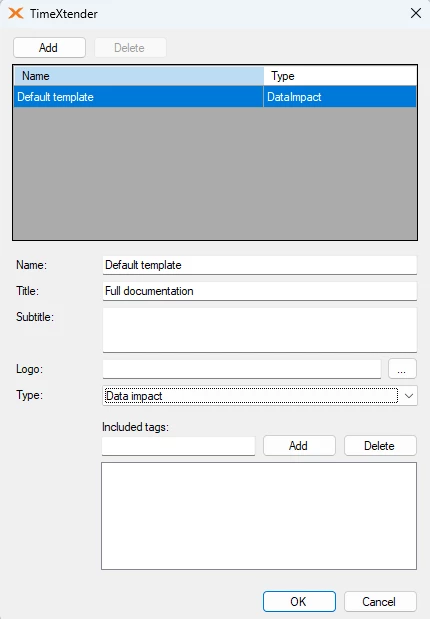This screenshot has height=619, width=430.
Task: Click the empty gray area of template list
Action: (x=215, y=173)
